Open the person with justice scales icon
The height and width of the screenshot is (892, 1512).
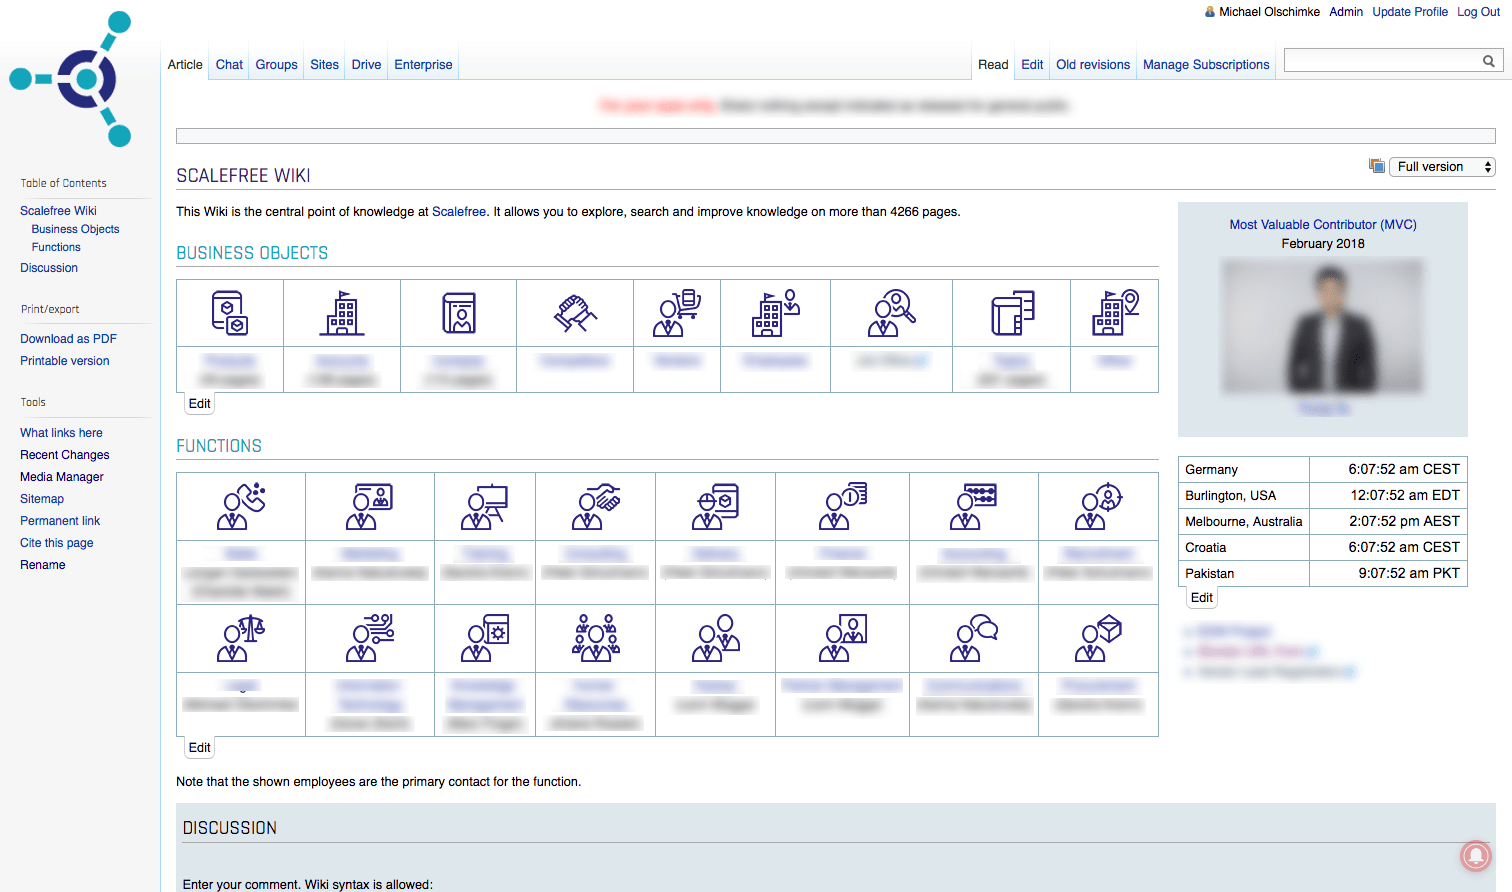[x=241, y=638]
